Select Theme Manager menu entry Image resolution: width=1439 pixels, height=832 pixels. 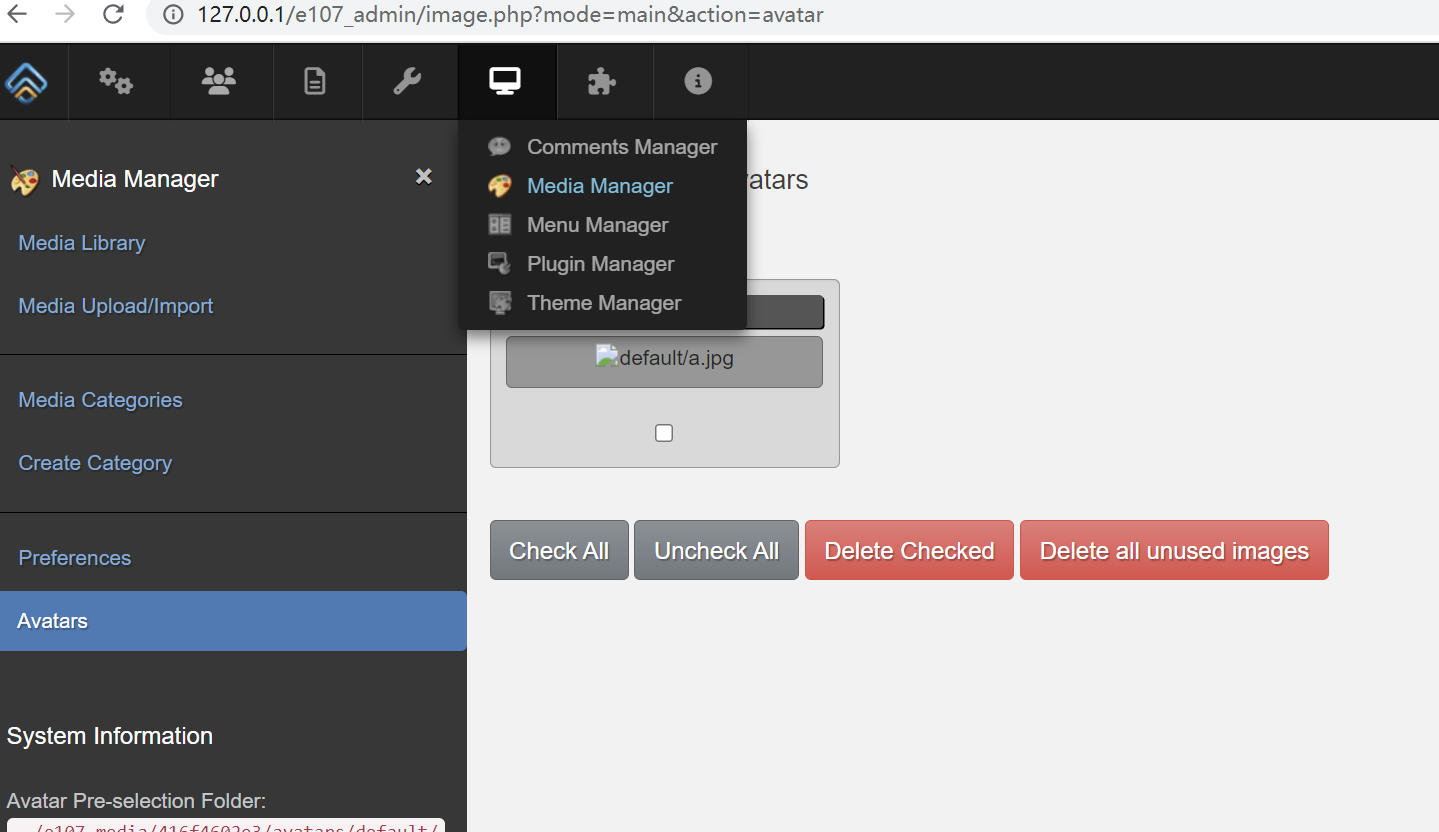point(604,303)
